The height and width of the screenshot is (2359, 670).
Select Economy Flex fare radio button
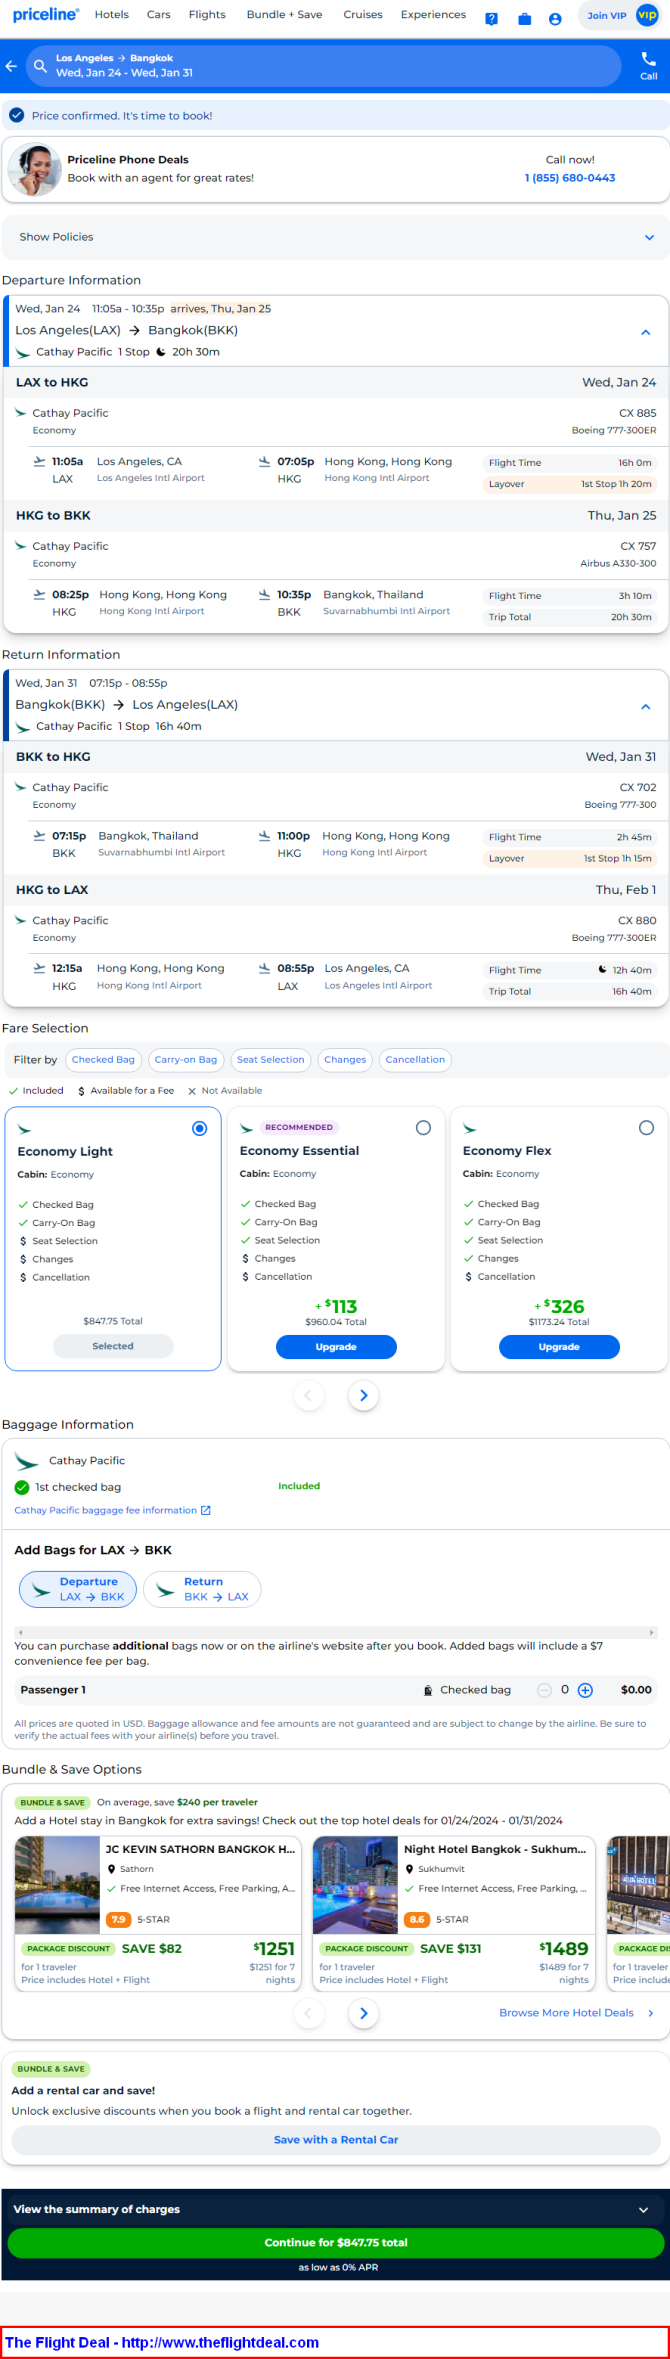(646, 1128)
